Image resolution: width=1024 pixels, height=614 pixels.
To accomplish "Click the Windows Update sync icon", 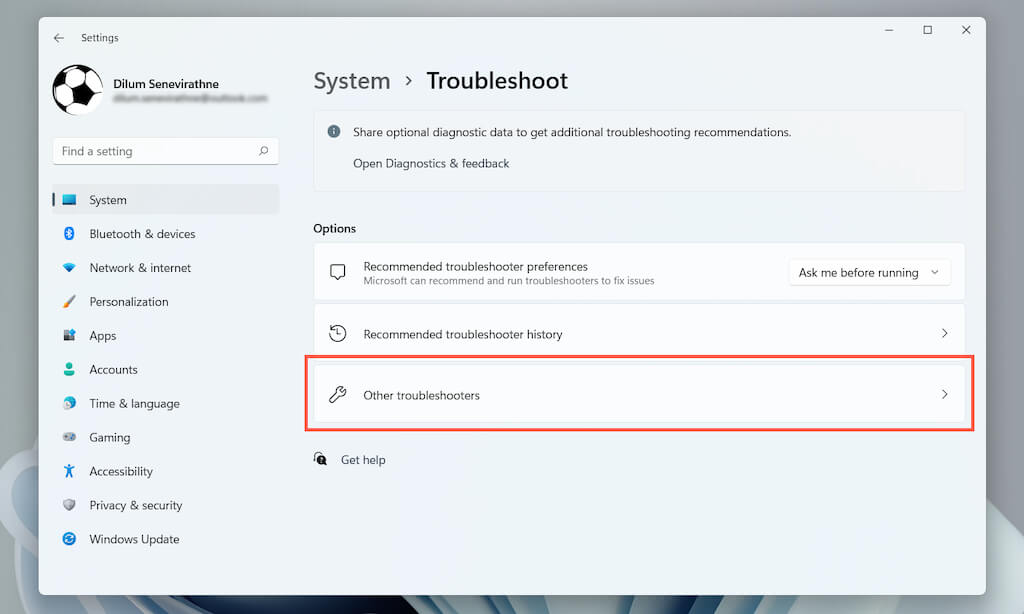I will click(69, 539).
